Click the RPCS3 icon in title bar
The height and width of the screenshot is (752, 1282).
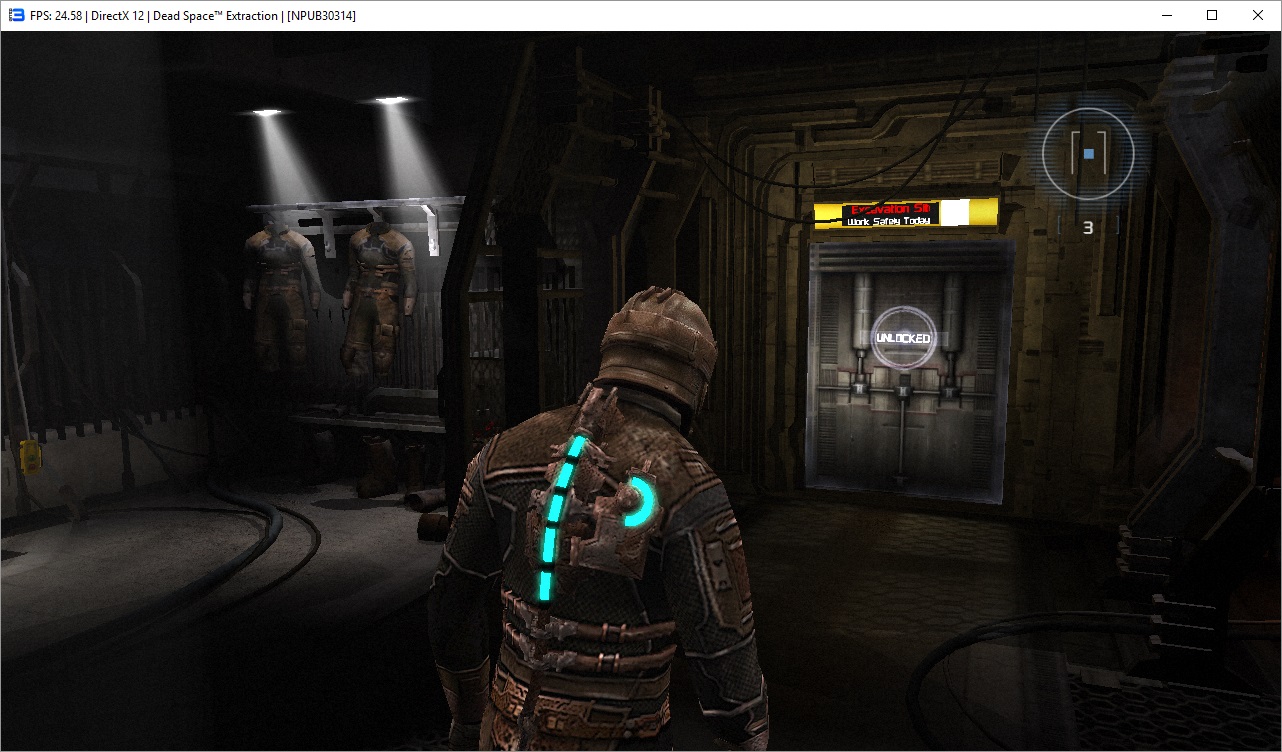[16, 15]
